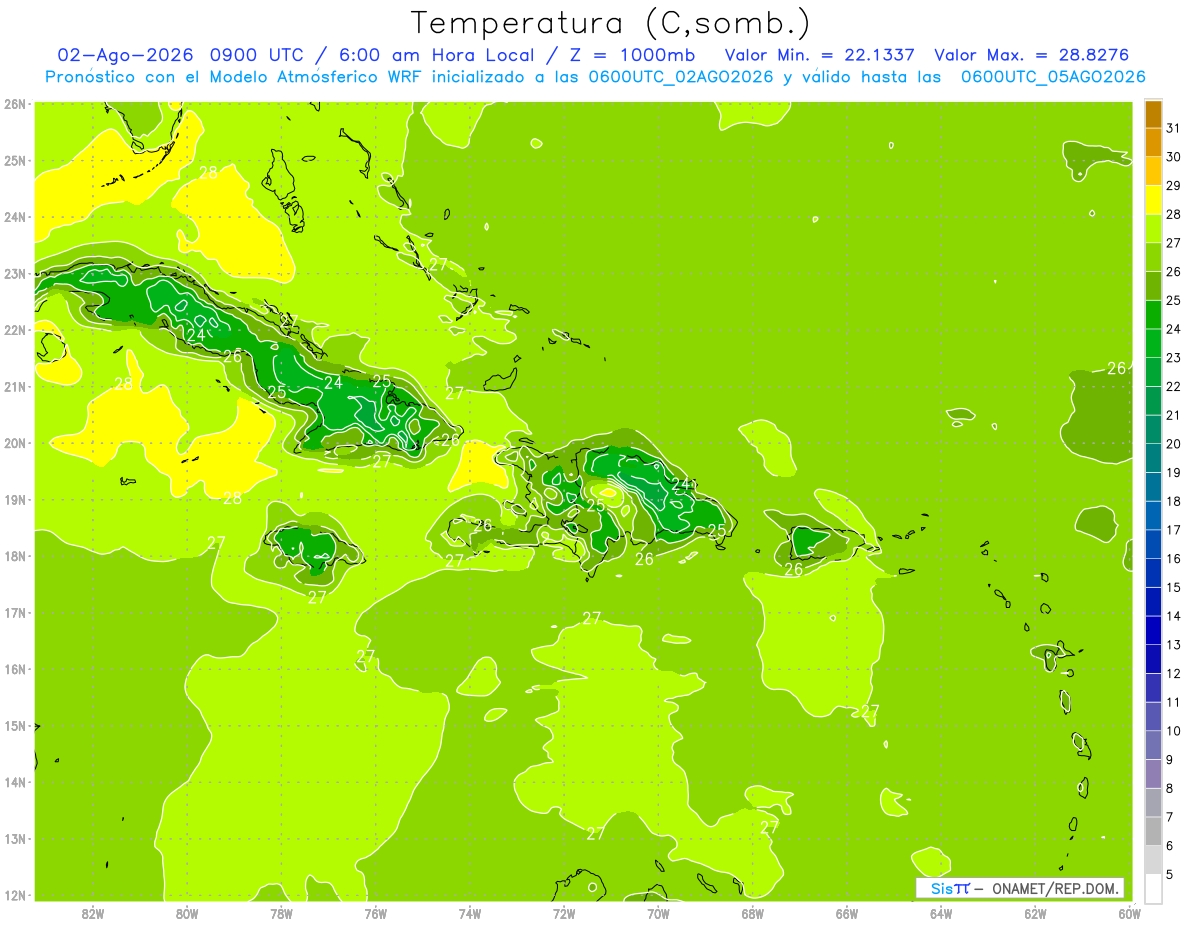The width and height of the screenshot is (1200, 927).
Task: Click the '21N' latitude axis label
Action: 15,386
